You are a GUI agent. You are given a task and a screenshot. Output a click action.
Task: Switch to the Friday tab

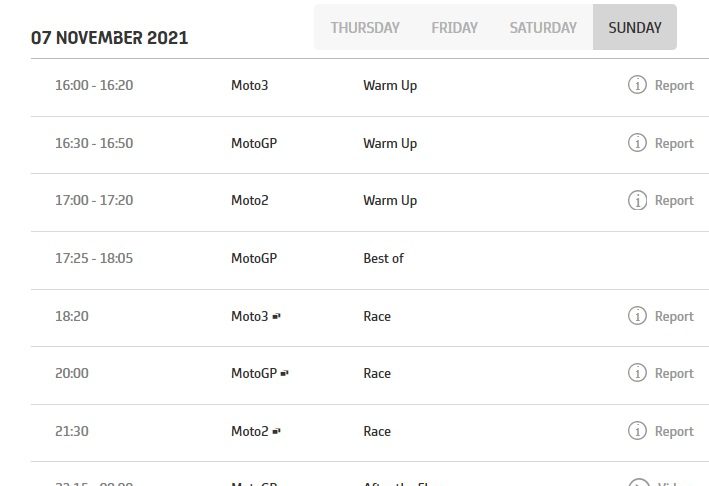click(454, 28)
